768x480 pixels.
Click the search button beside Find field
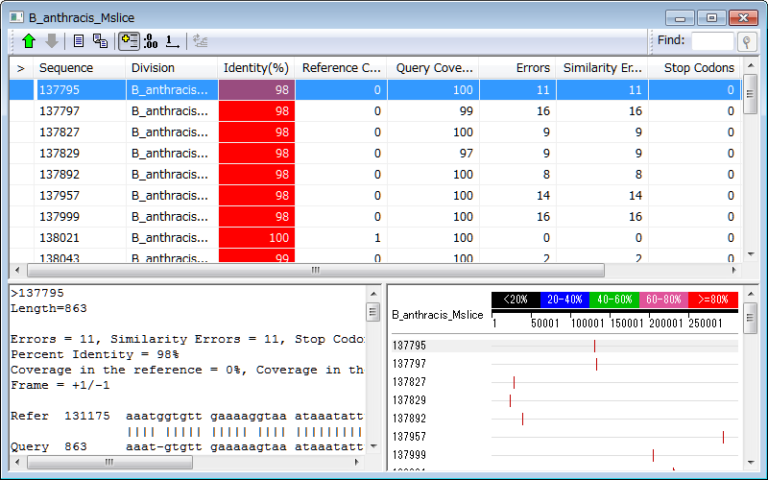point(747,42)
